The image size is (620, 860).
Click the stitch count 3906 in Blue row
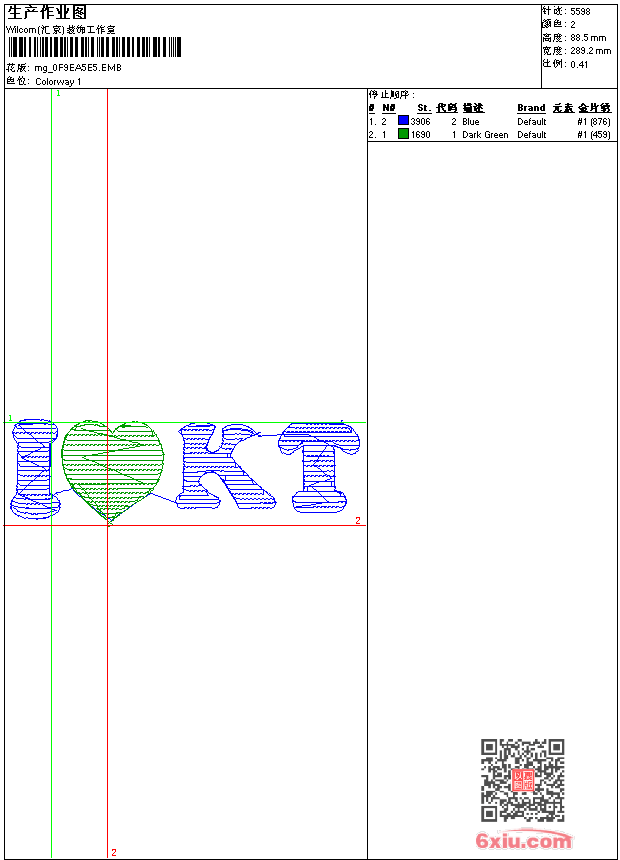pos(420,122)
